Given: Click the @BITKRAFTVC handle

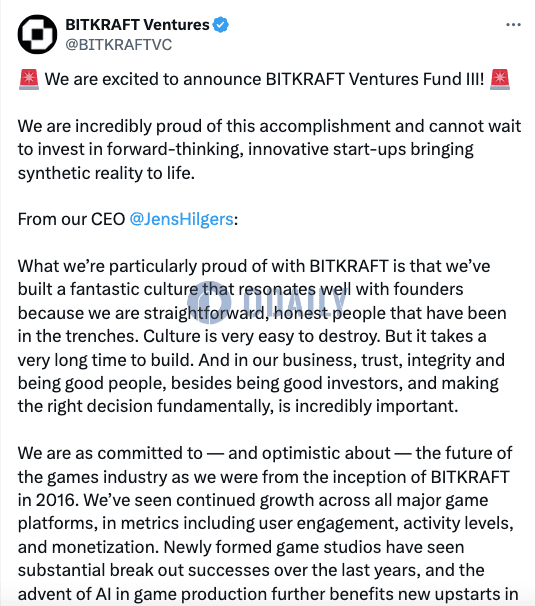Looking at the screenshot, I should pyautogui.click(x=119, y=45).
